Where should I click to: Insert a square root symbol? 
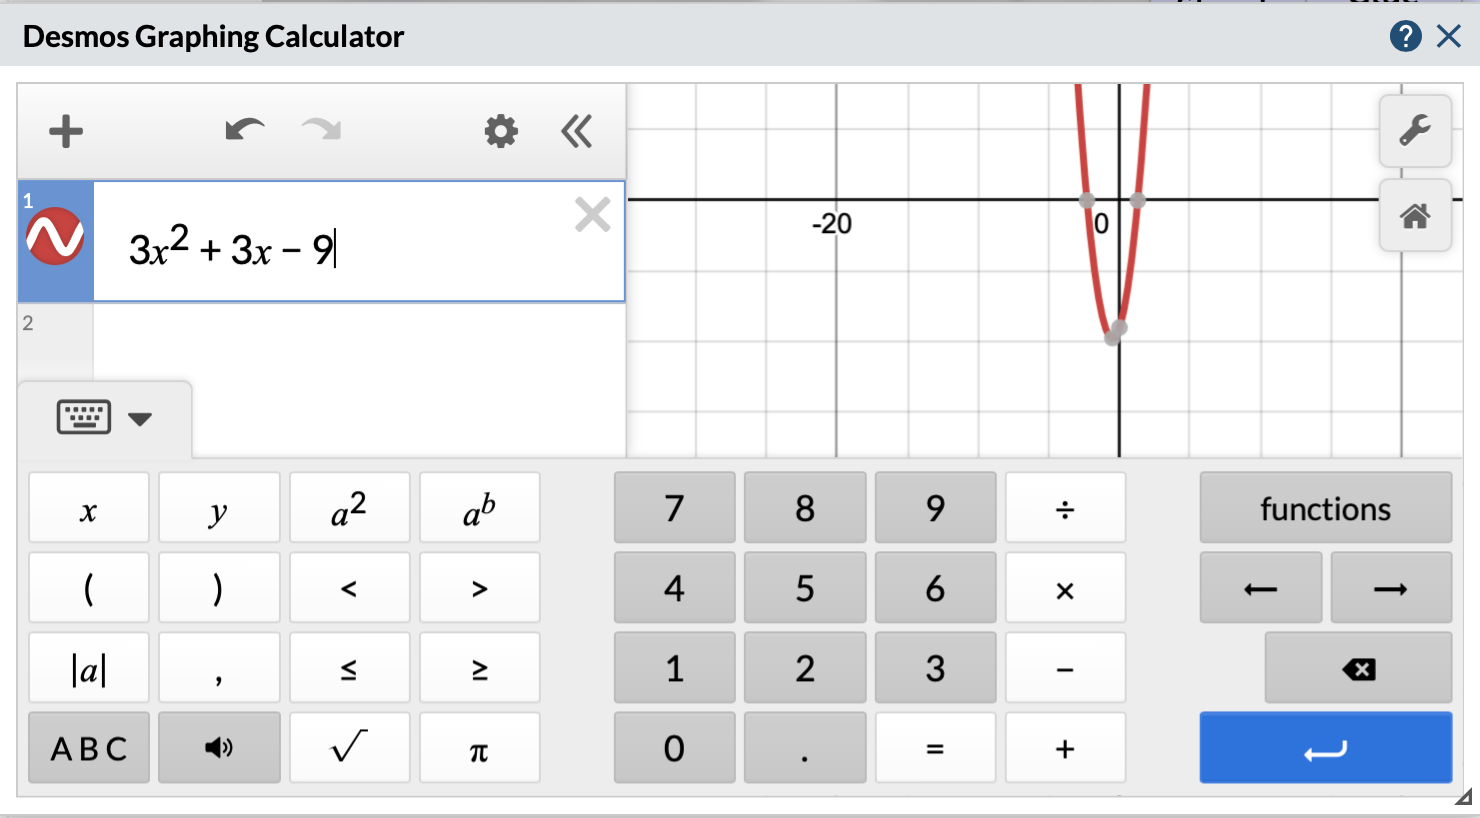point(349,748)
